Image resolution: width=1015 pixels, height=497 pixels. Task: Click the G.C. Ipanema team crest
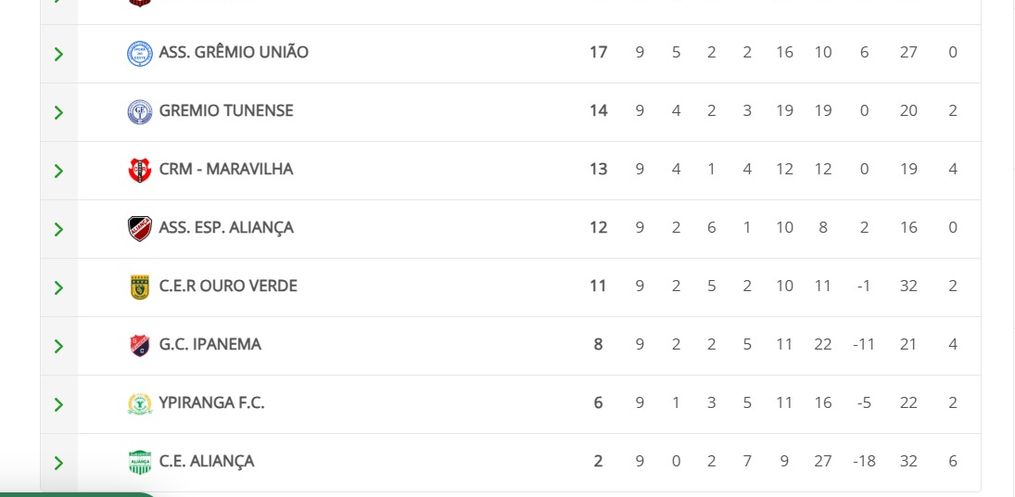(x=139, y=345)
